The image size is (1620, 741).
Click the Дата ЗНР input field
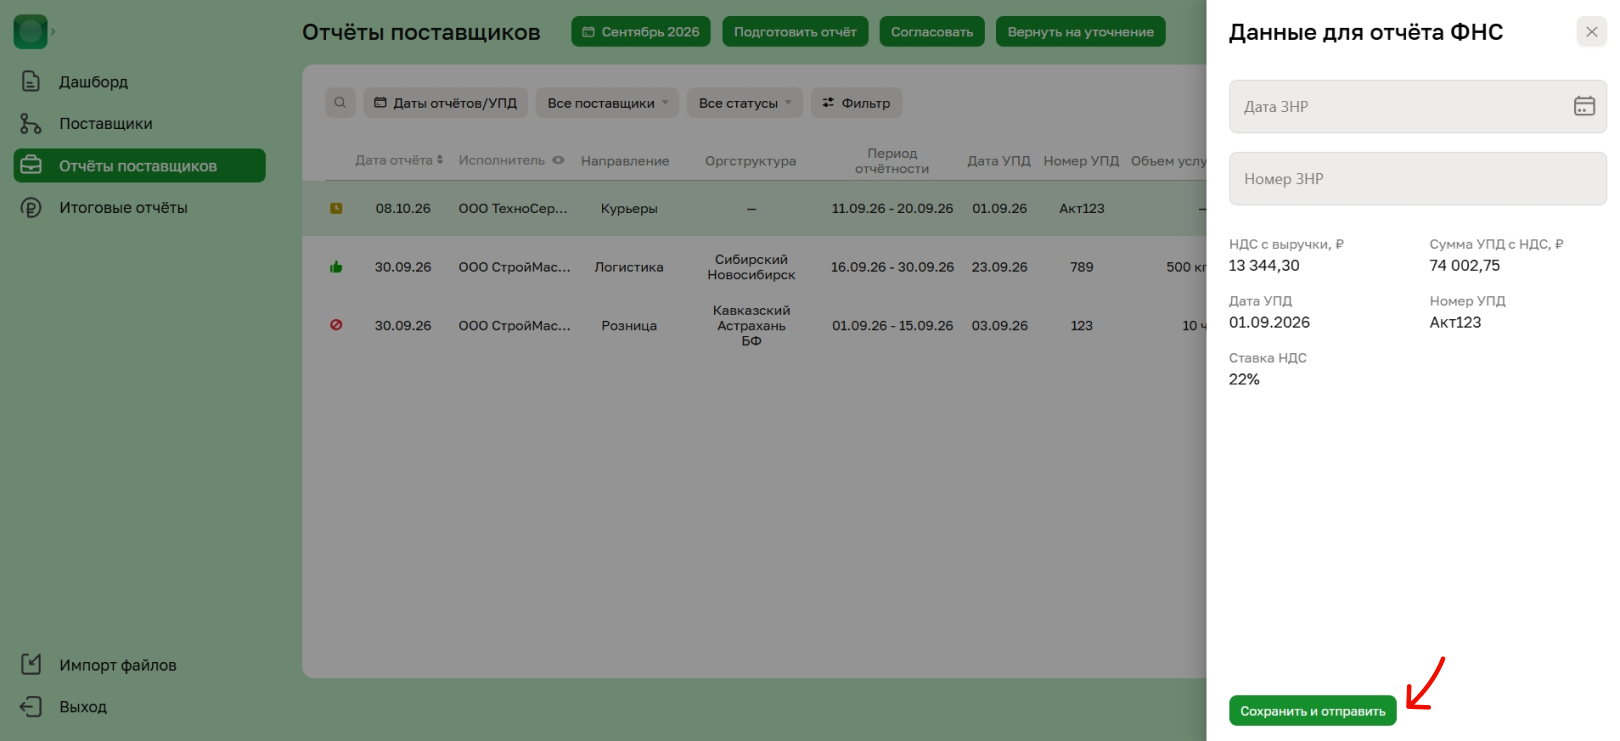(1418, 107)
